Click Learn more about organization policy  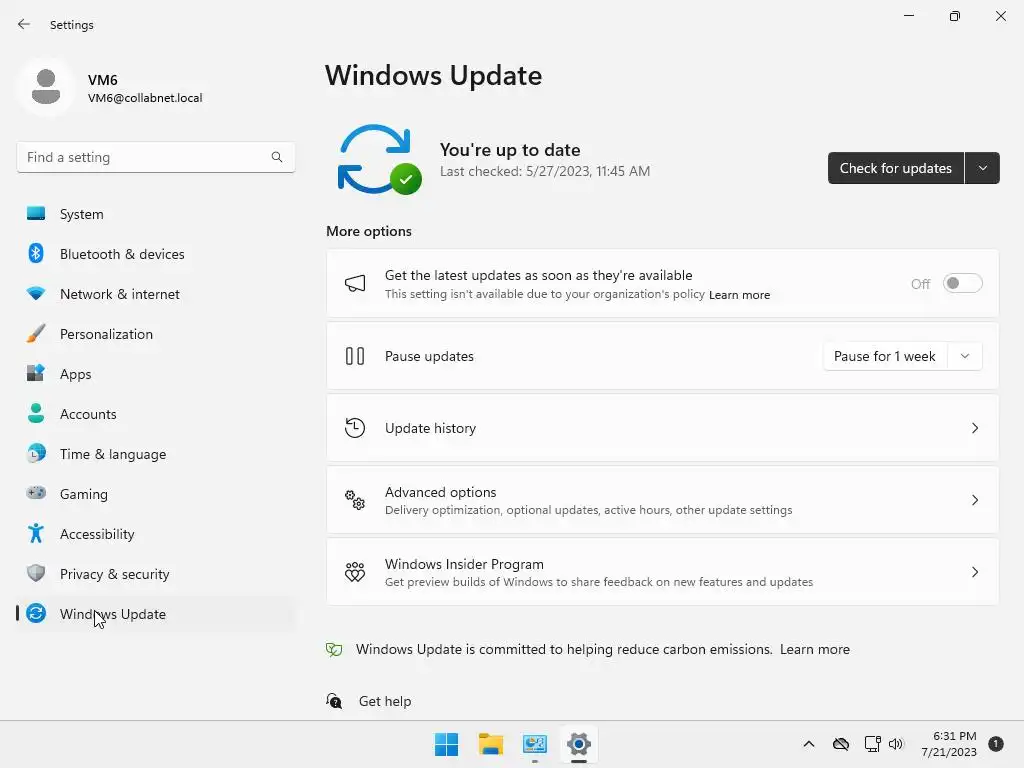click(x=739, y=295)
